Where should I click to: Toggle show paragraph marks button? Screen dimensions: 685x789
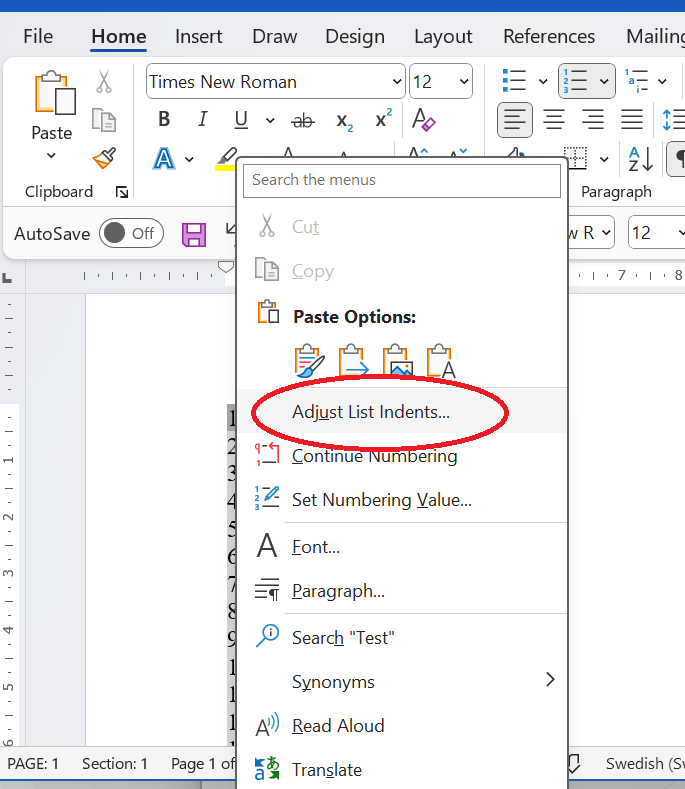pos(677,159)
